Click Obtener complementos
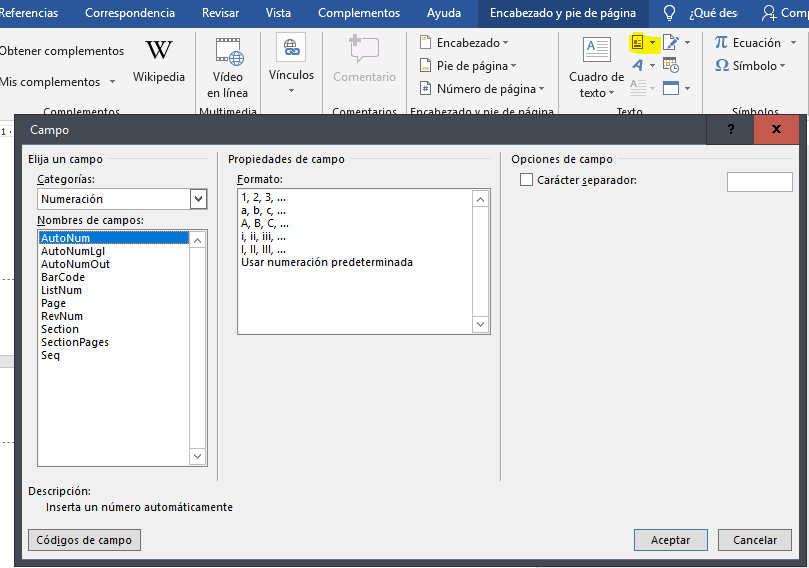The width and height of the screenshot is (809, 568). [61, 51]
